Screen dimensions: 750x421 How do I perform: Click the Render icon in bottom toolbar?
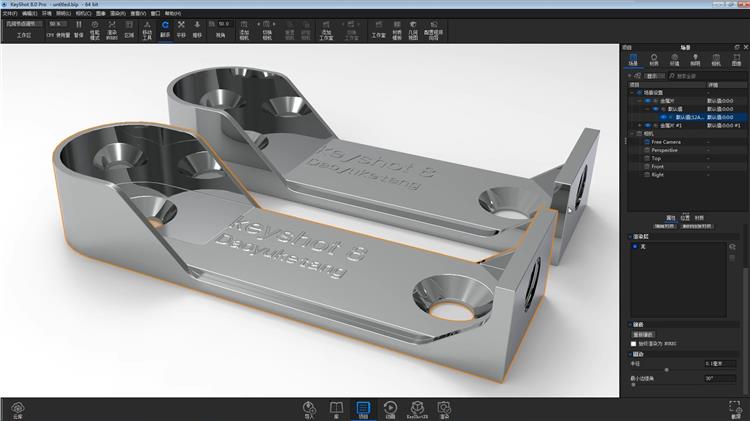[444, 408]
